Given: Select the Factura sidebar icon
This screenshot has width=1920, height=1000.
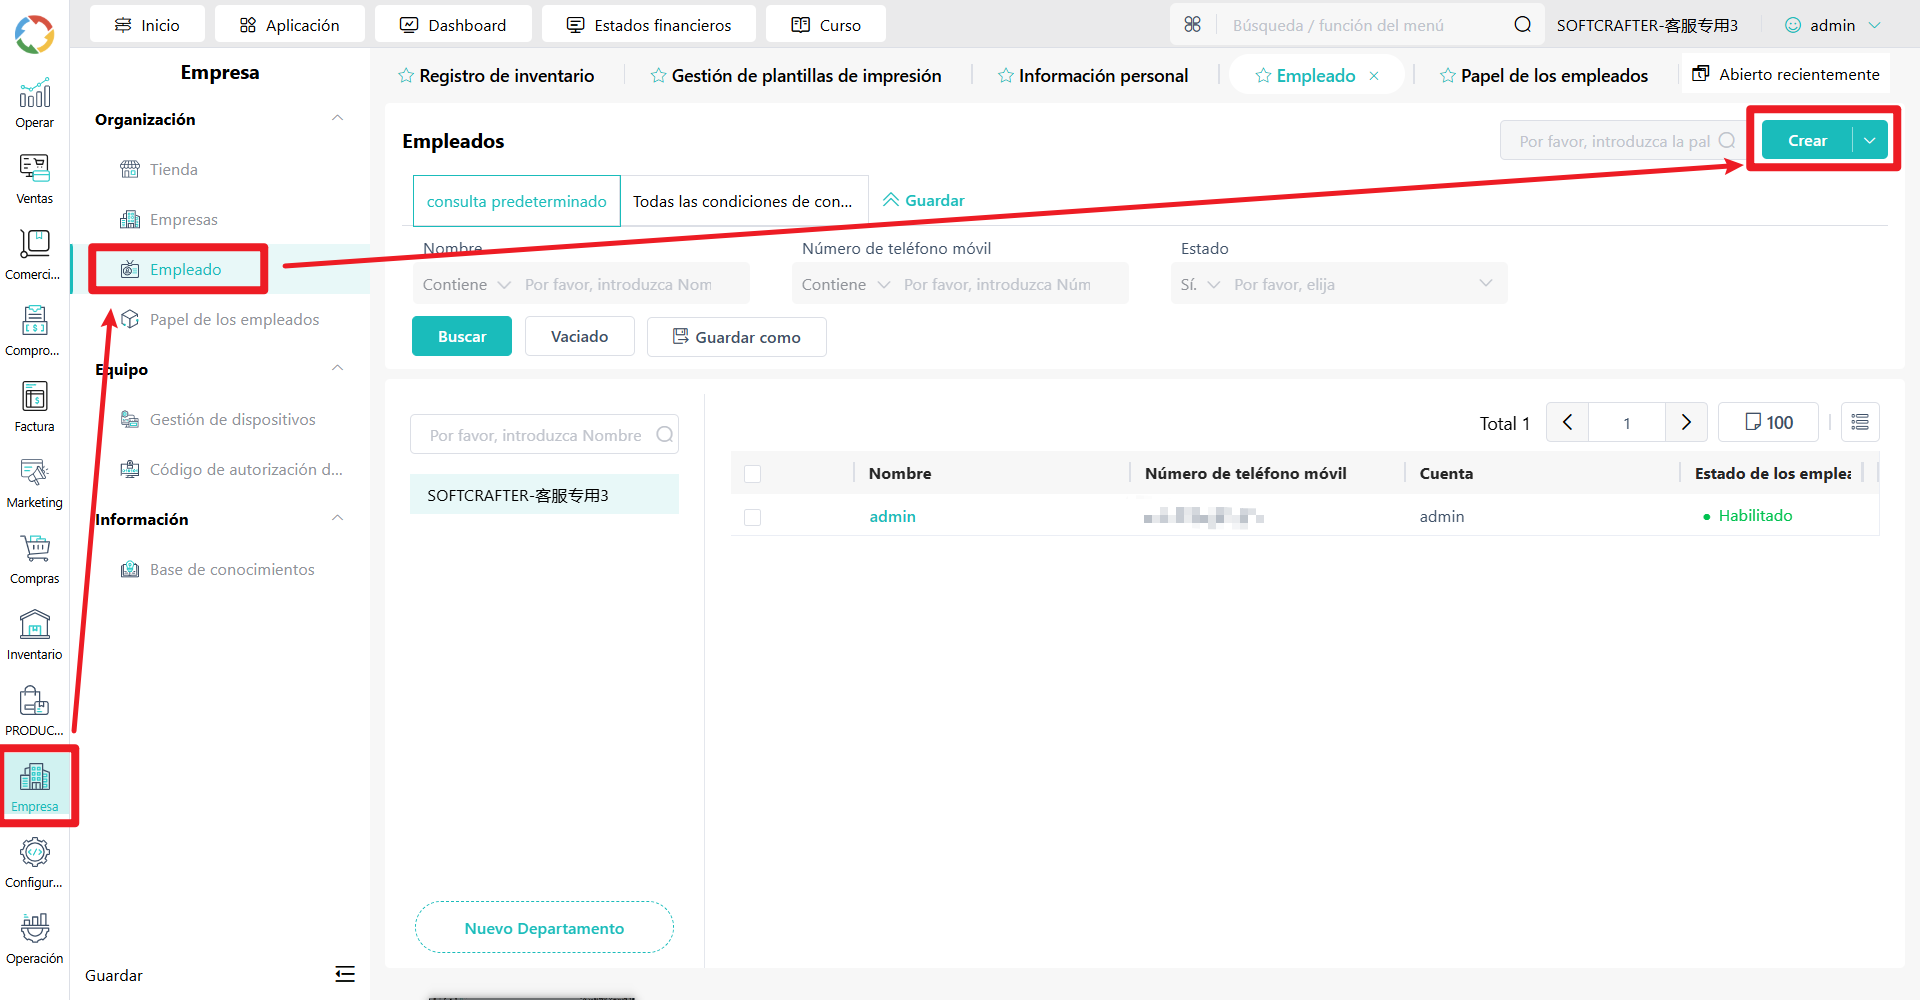Looking at the screenshot, I should click(x=34, y=407).
